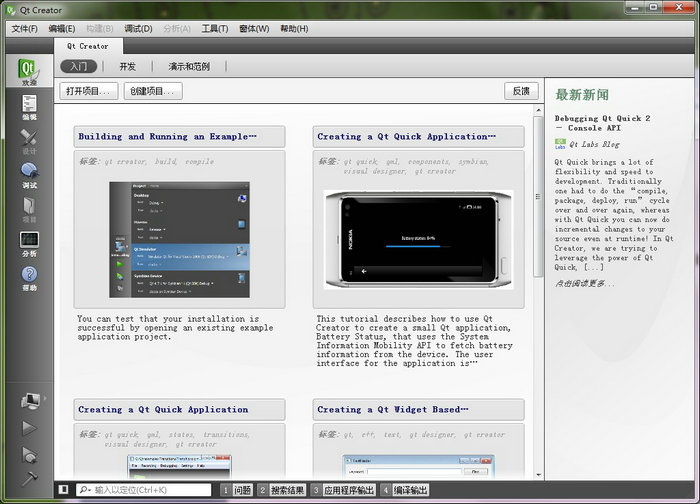Toggle the sidebar with bottom-left icon
This screenshot has height=504, width=700.
63,490
